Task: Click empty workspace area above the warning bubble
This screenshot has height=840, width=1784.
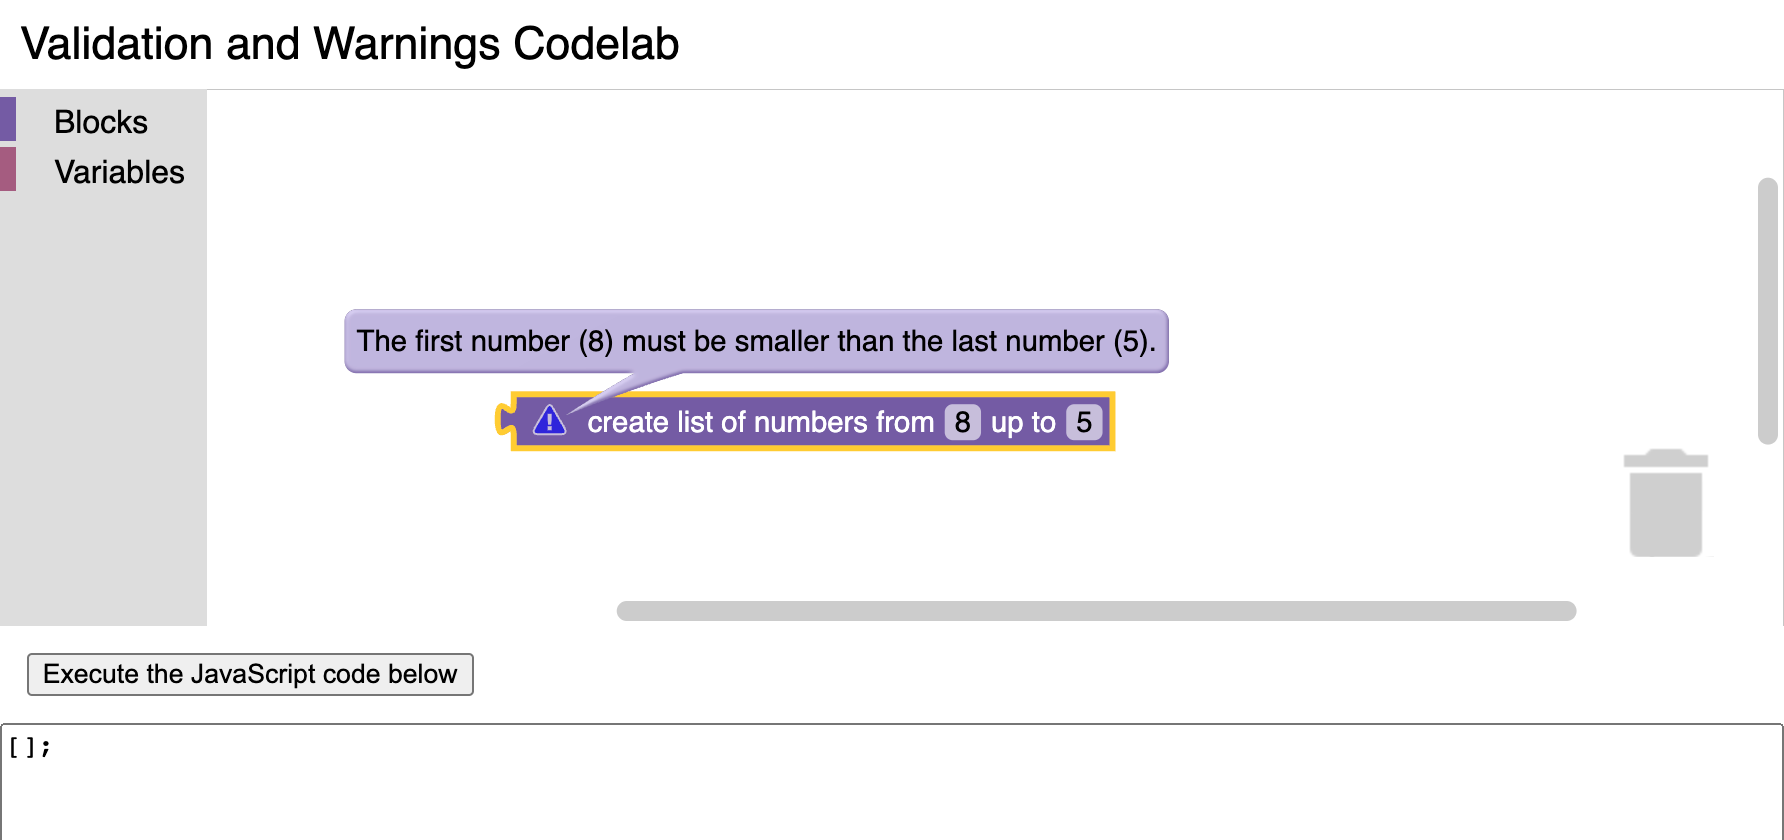Action: coord(800,200)
